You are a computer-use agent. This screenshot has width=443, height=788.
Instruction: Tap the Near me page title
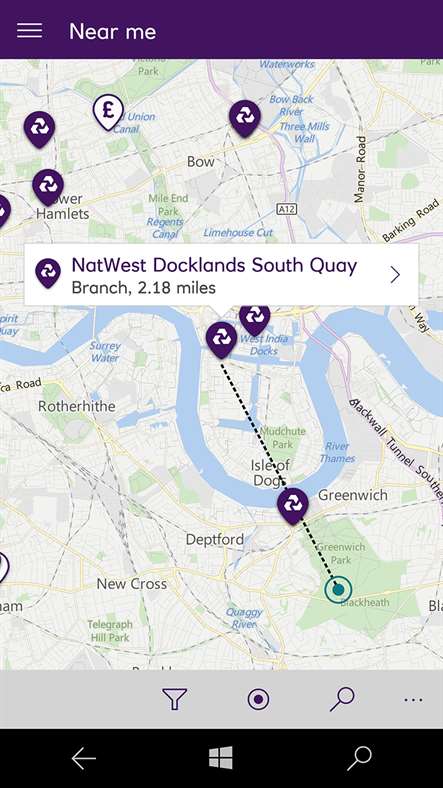[x=113, y=32]
